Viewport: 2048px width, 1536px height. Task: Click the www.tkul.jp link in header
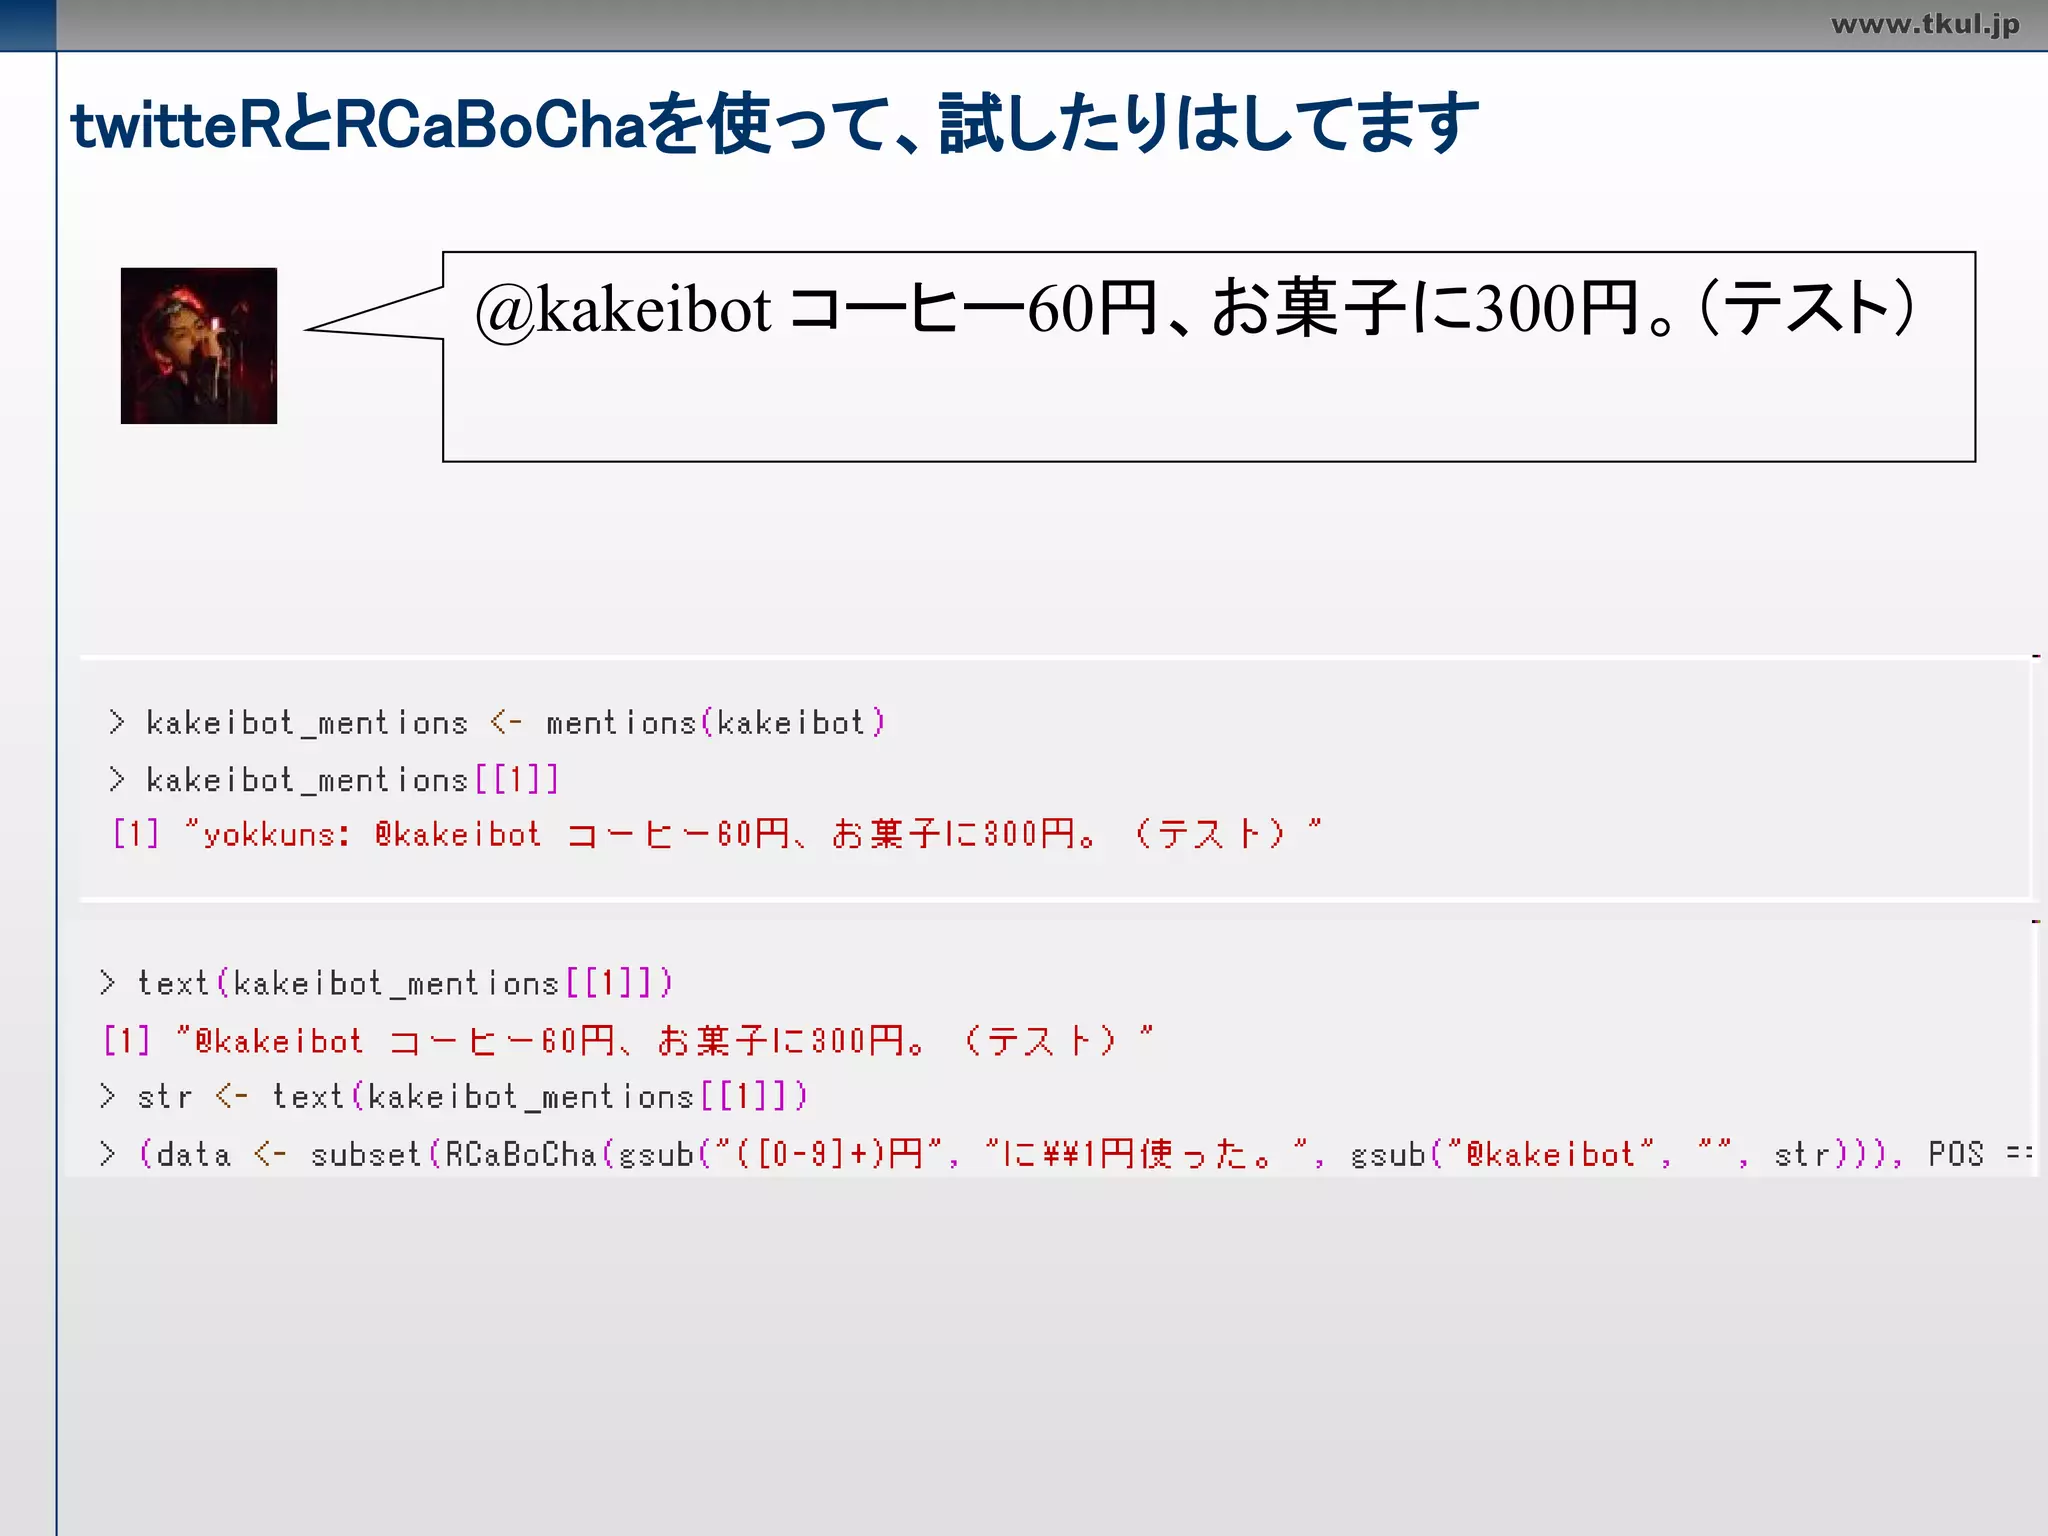point(1924,24)
